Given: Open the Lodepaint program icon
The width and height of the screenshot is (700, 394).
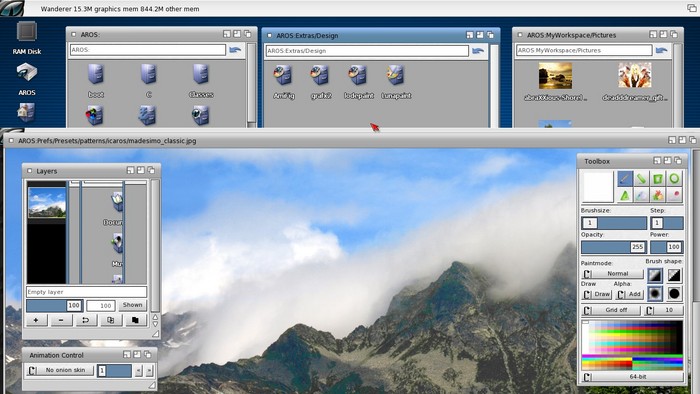Looking at the screenshot, I should pyautogui.click(x=358, y=81).
